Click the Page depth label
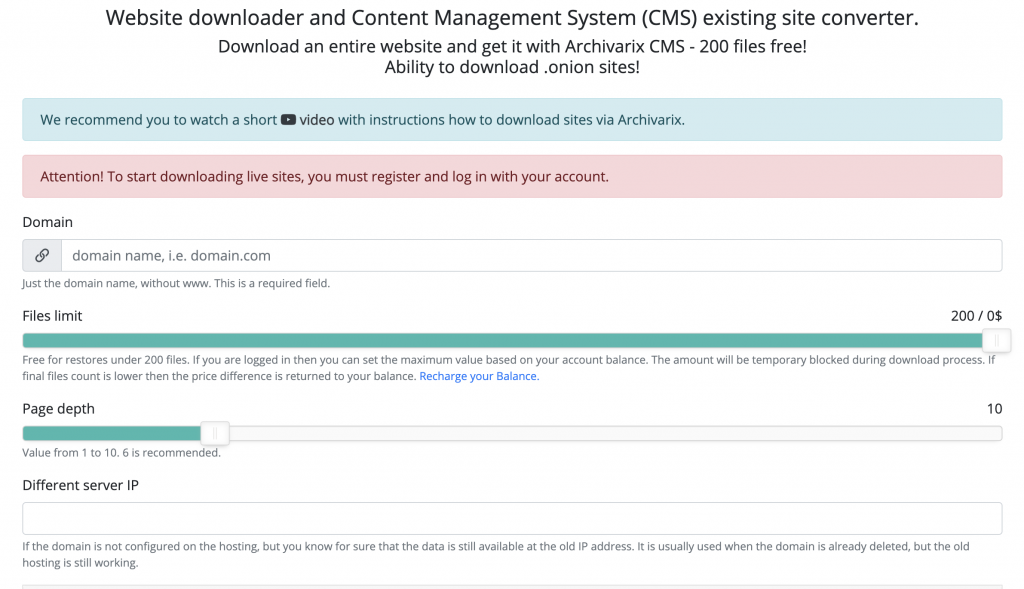Screen dimensions: 1024x589 [59, 409]
